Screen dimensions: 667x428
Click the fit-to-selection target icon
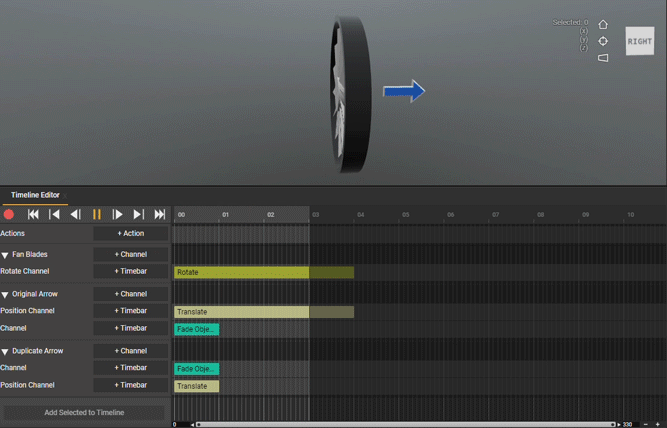click(x=603, y=41)
